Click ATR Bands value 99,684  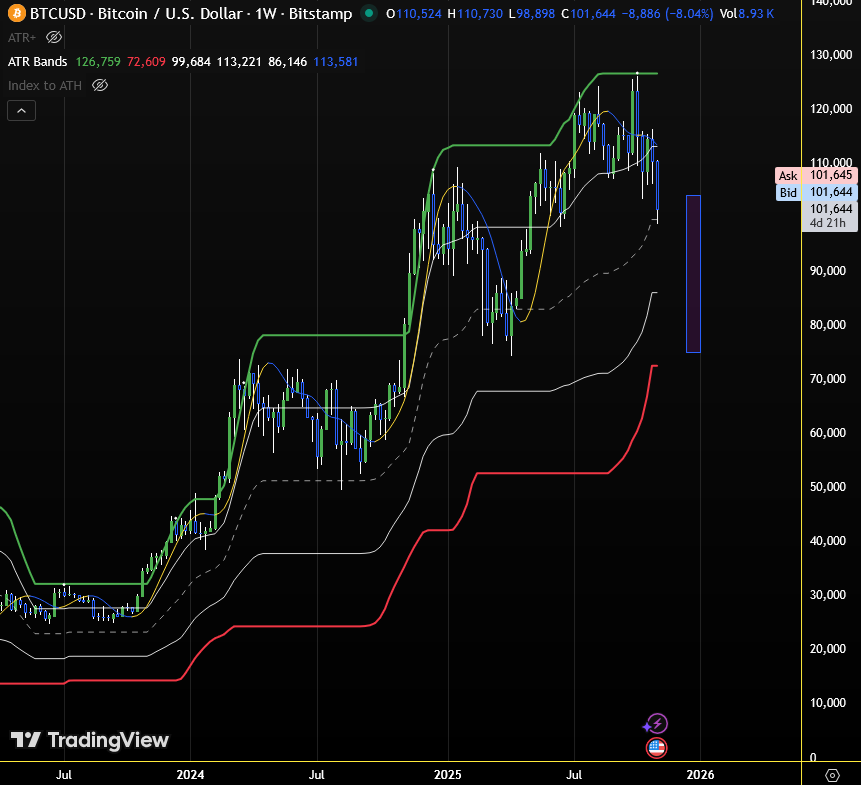(191, 61)
